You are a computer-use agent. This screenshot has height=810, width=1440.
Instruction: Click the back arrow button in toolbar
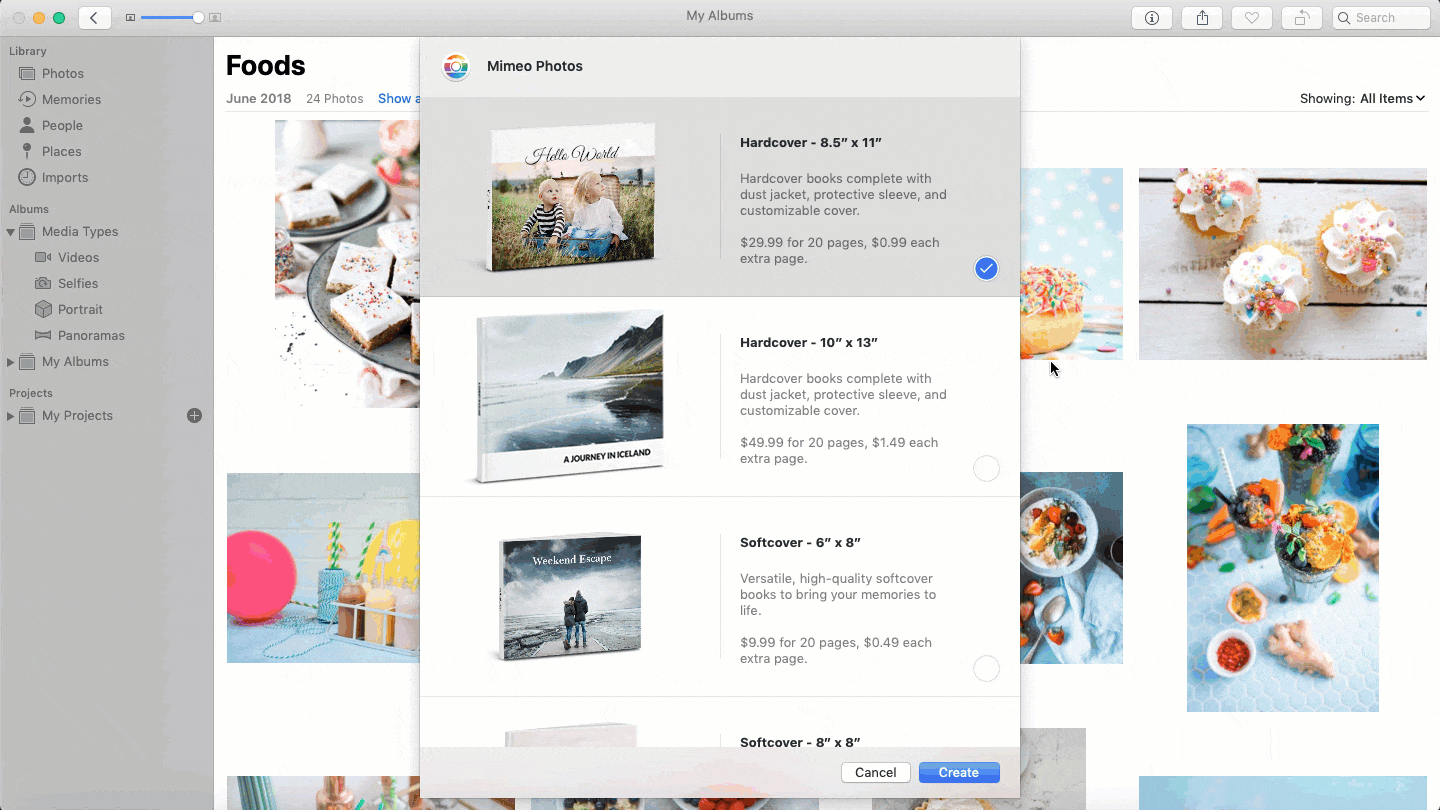click(x=95, y=17)
